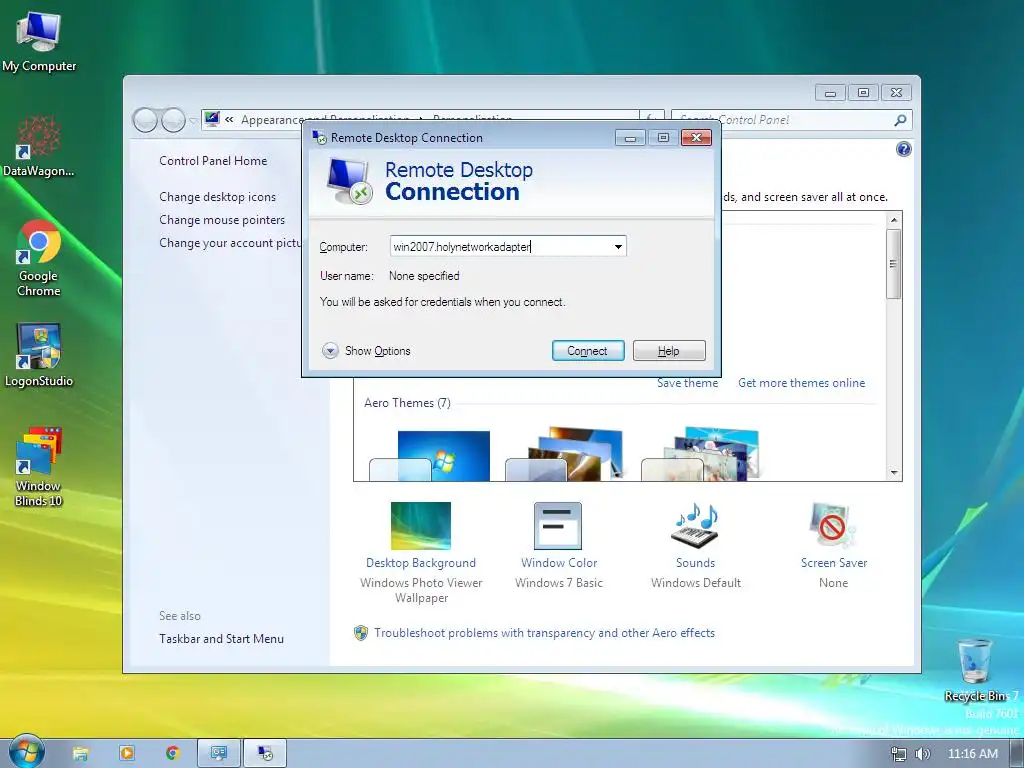Open the recent pages dropdown beside nav arrows
This screenshot has width=1024, height=768.
click(193, 121)
